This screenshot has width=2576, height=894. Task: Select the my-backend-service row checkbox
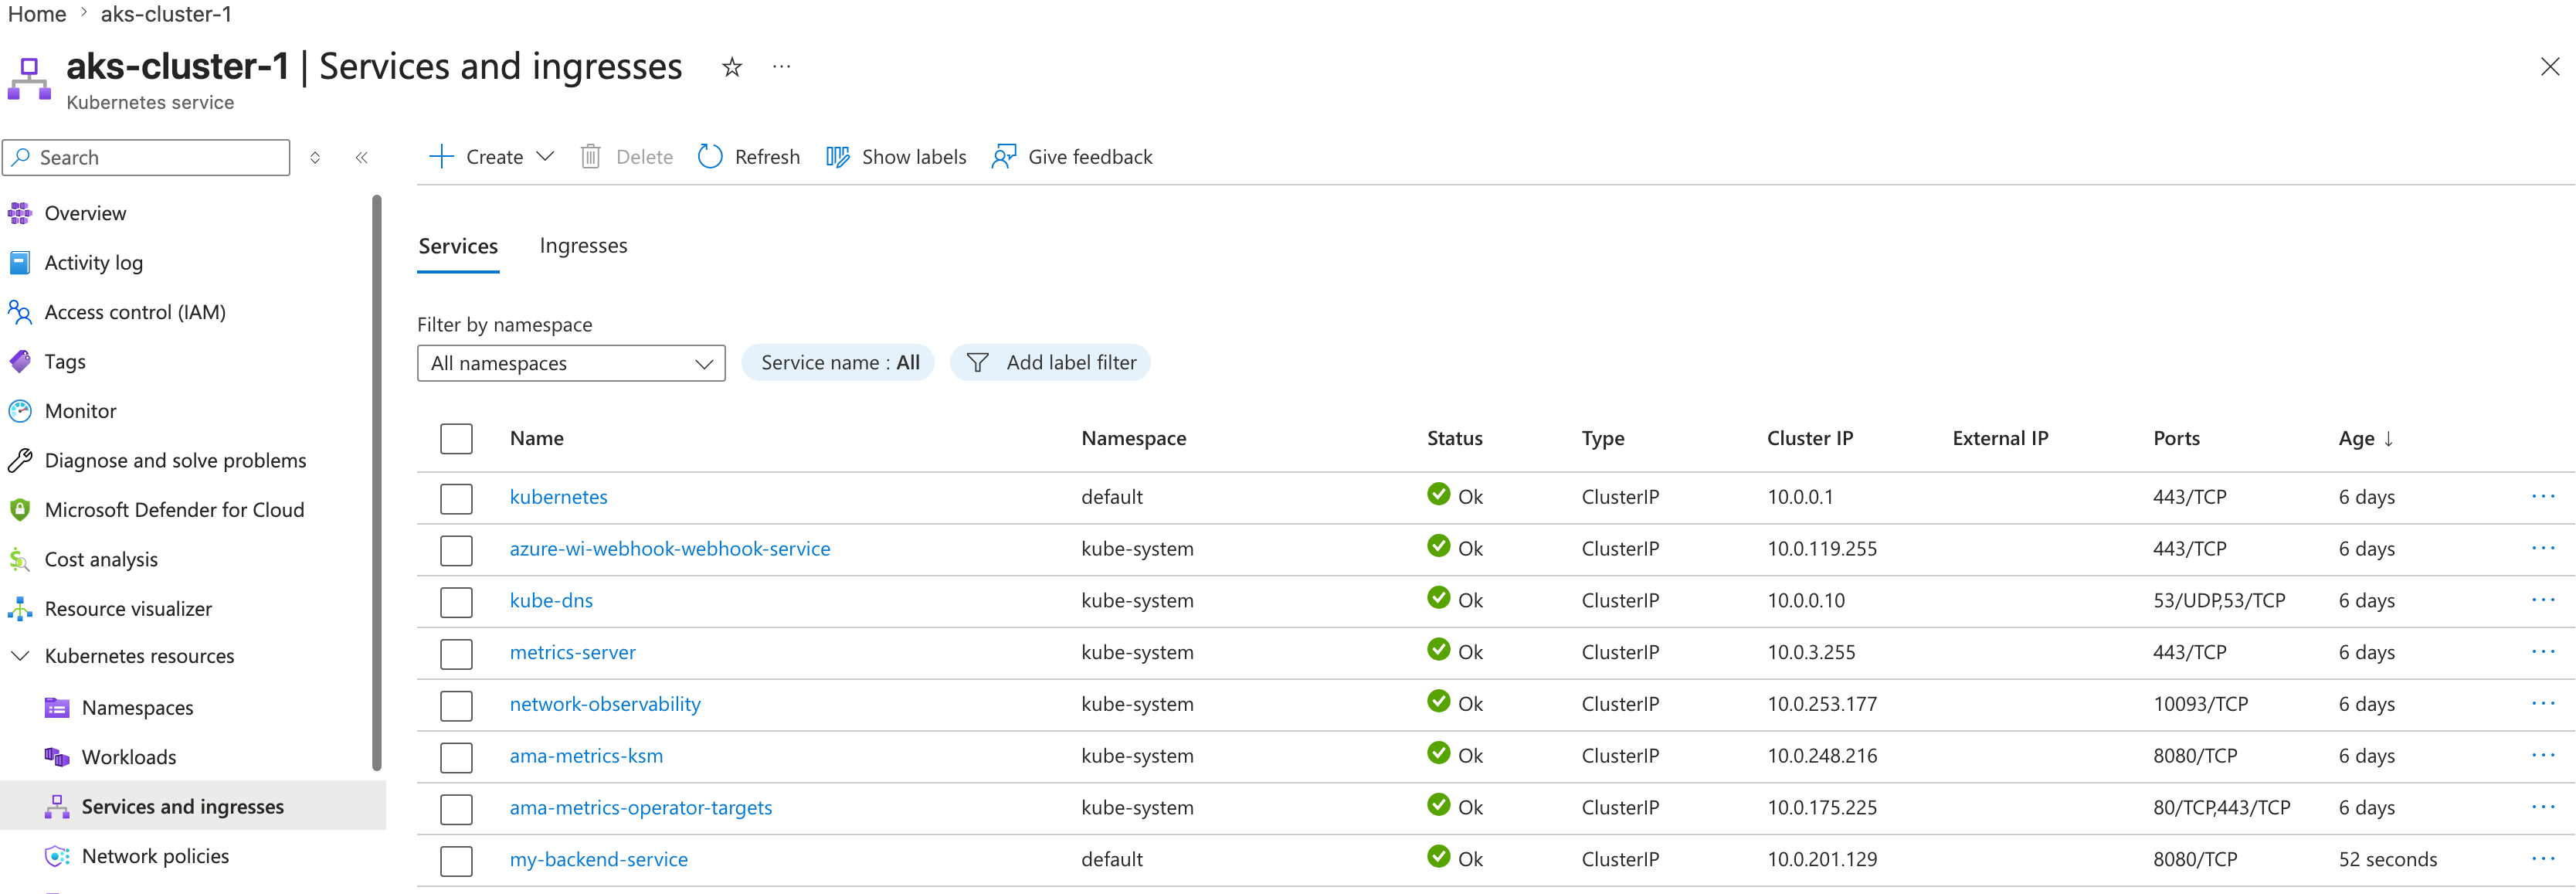click(456, 861)
